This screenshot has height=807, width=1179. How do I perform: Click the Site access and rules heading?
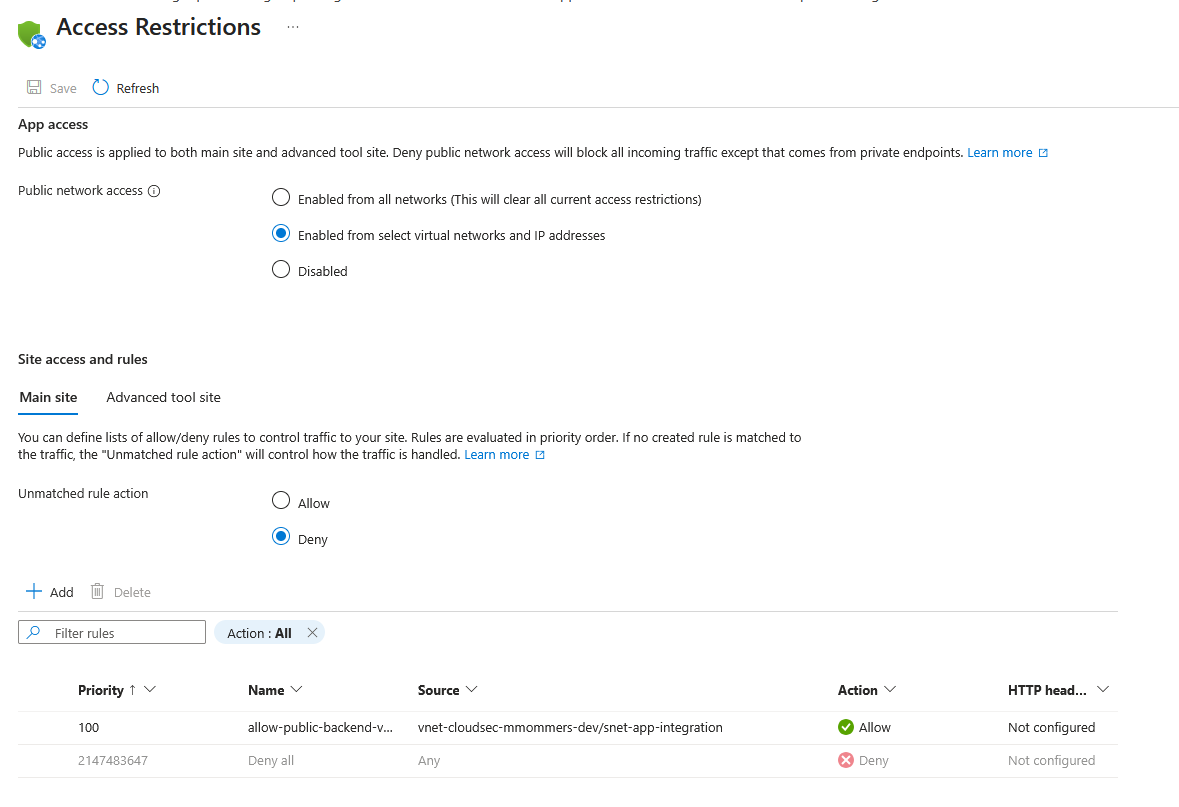click(x=83, y=360)
